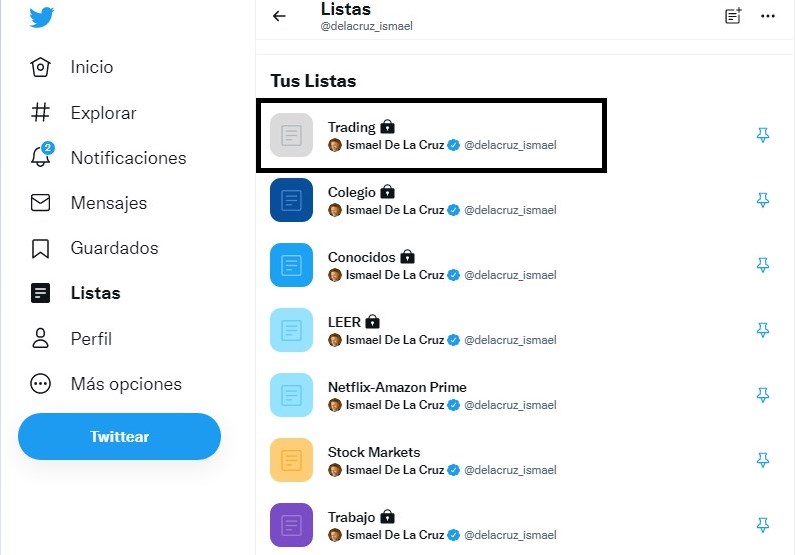Image resolution: width=796 pixels, height=555 pixels.
Task: Click the Twitter bird logo
Action: coord(41,18)
